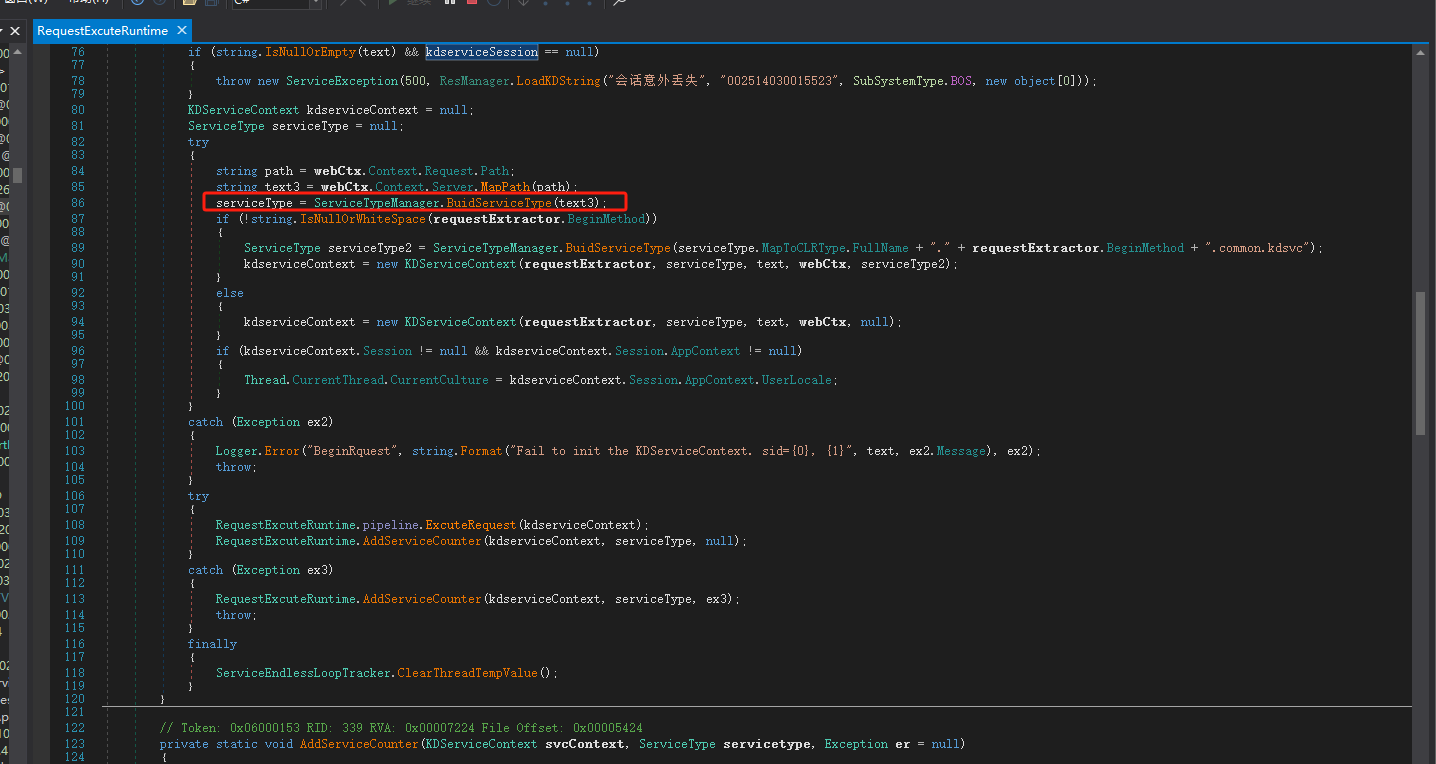Click Format on line 103
The height and width of the screenshot is (764, 1436).
coord(481,451)
